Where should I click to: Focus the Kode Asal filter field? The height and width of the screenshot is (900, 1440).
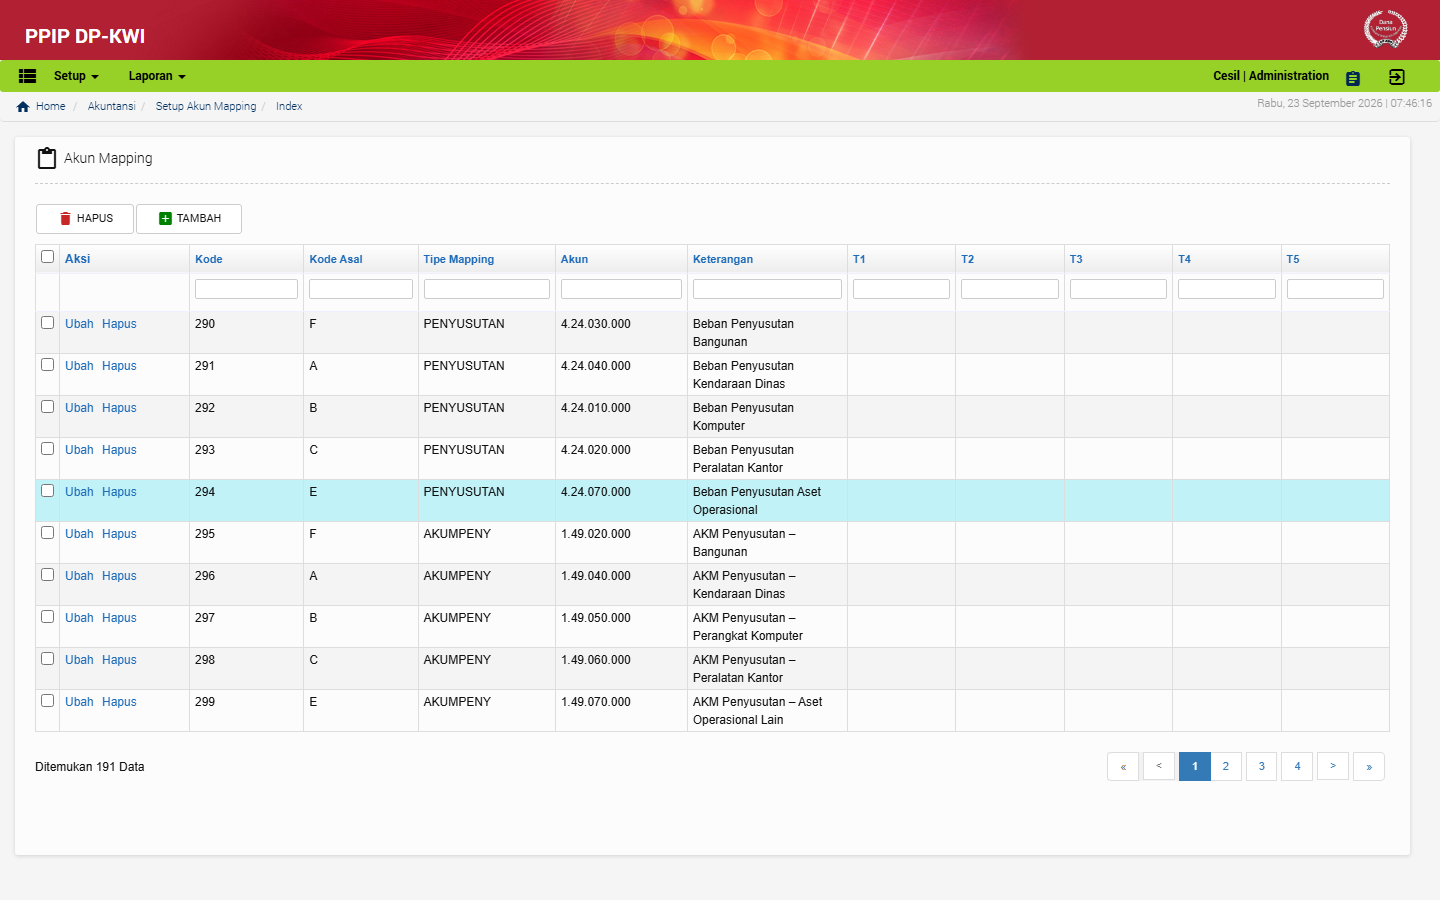(x=361, y=289)
